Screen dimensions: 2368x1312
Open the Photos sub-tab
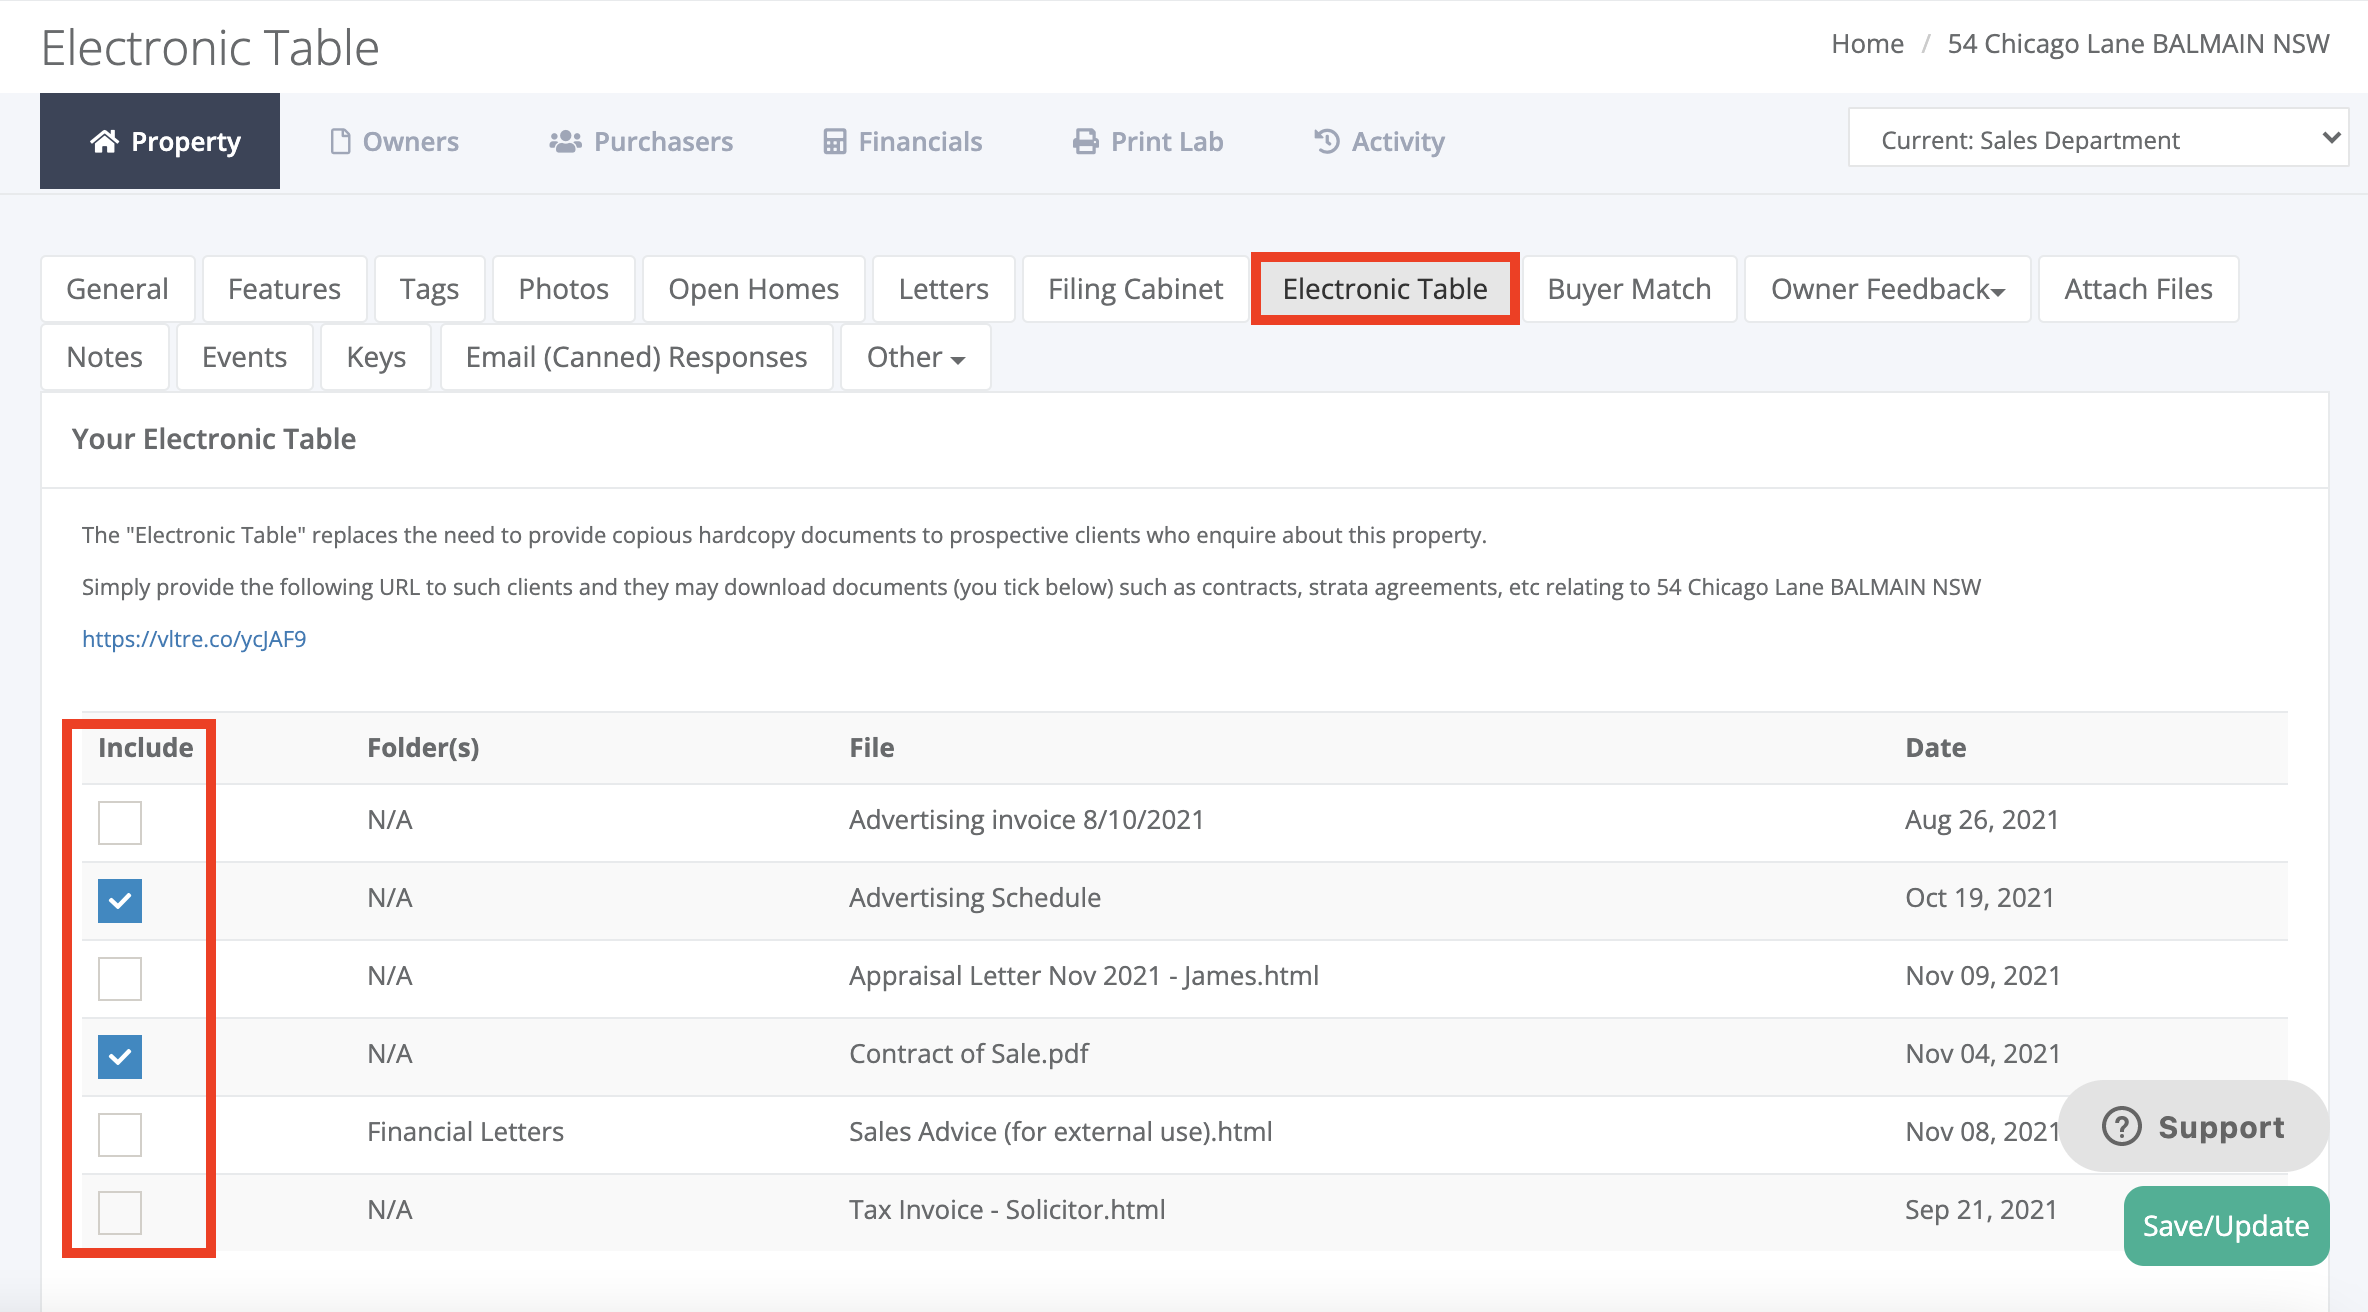(563, 289)
